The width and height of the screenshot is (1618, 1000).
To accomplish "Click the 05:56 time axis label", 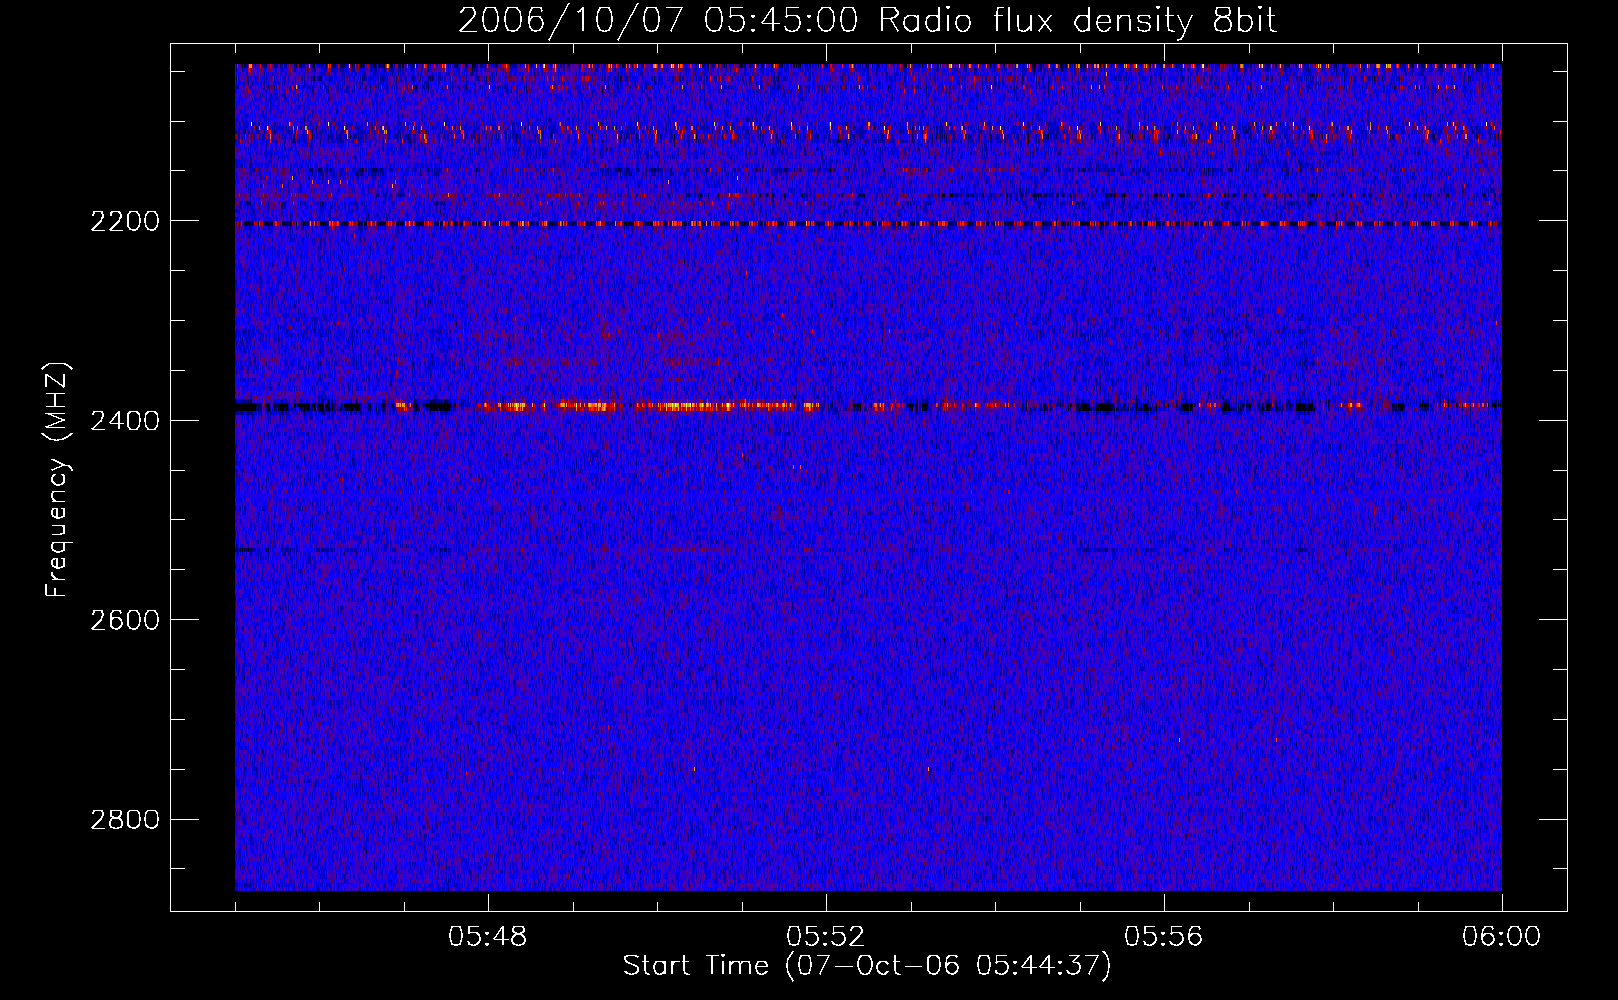I will (x=1164, y=937).
